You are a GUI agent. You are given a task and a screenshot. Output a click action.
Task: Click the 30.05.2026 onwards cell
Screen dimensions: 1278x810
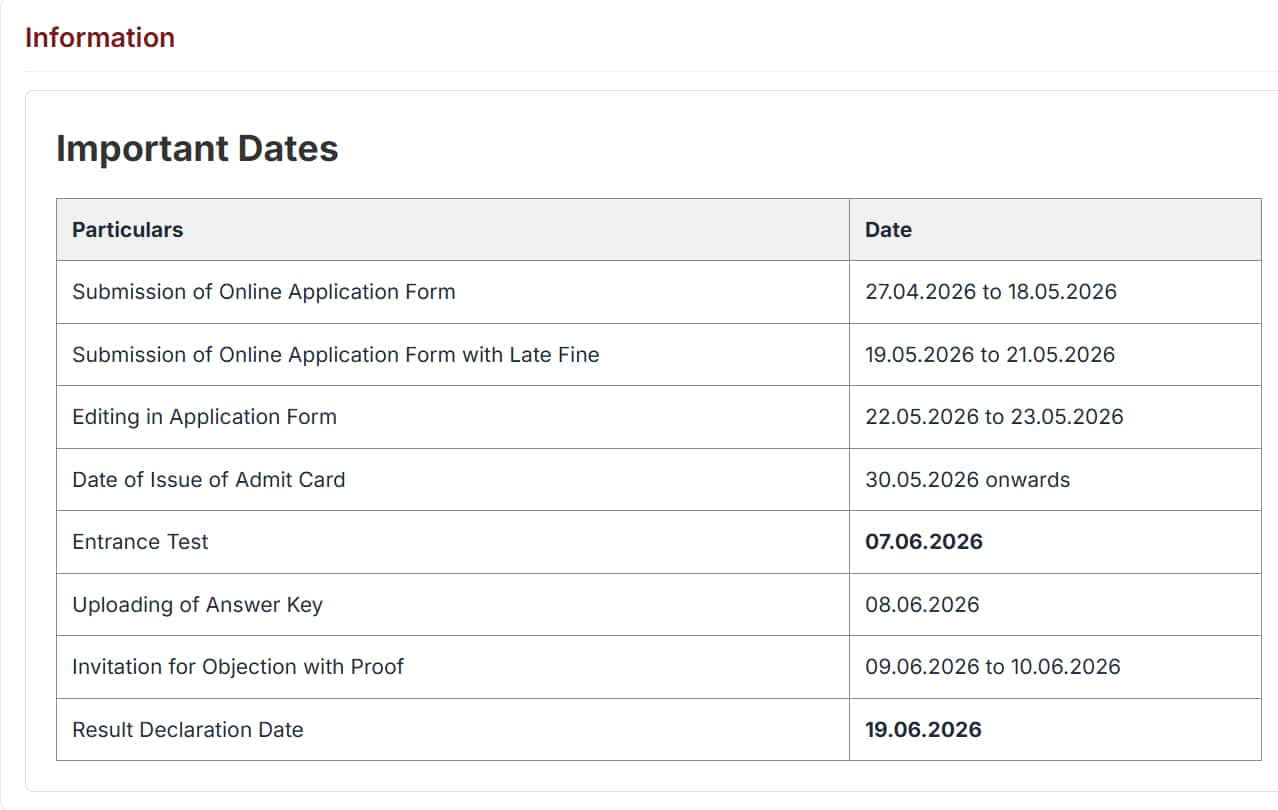pyautogui.click(x=967, y=480)
